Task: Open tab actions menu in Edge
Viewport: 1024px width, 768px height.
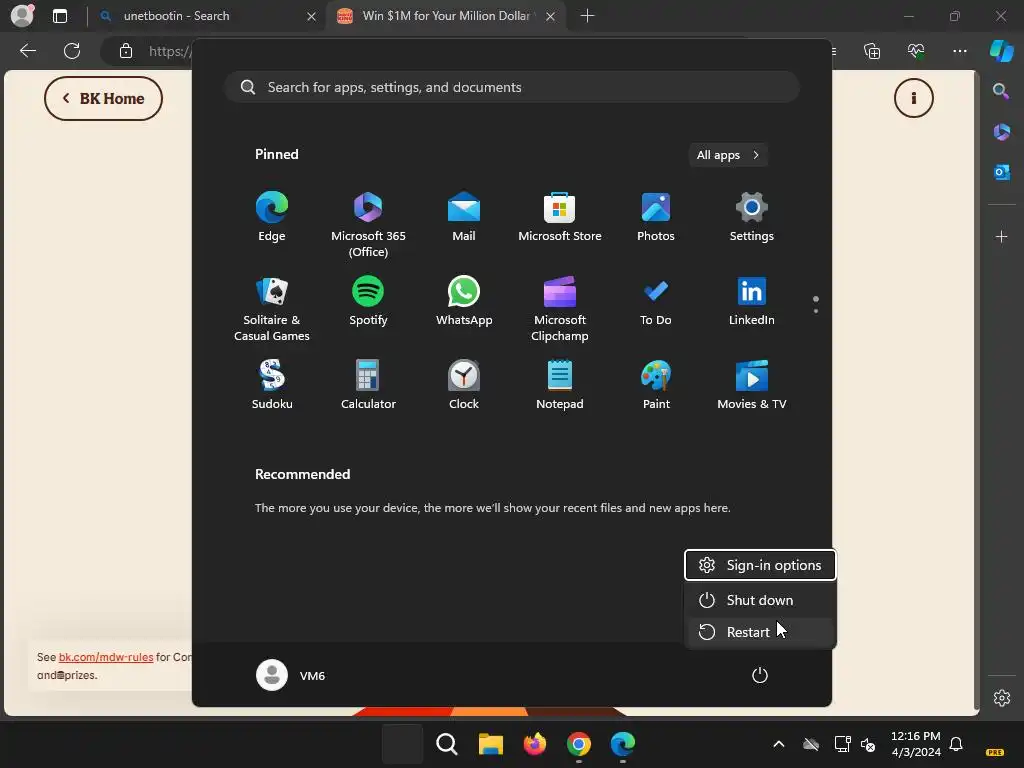Action: pyautogui.click(x=60, y=16)
